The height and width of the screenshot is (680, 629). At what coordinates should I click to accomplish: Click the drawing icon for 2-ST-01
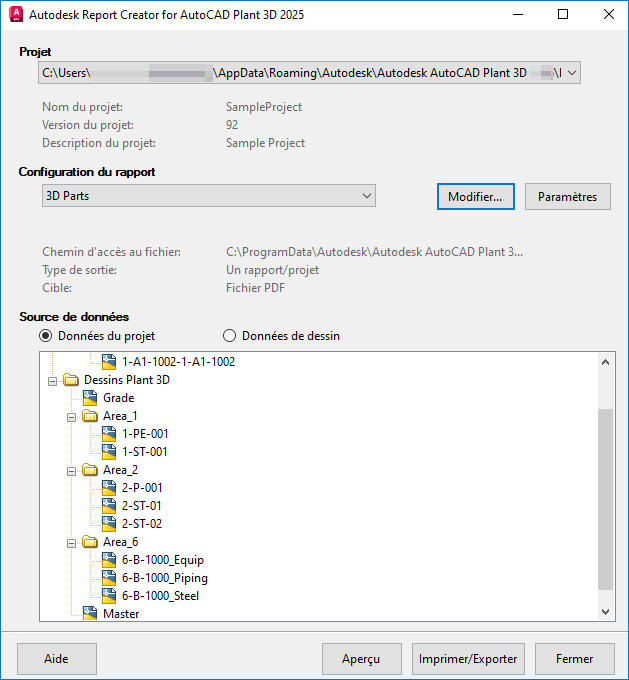point(109,506)
